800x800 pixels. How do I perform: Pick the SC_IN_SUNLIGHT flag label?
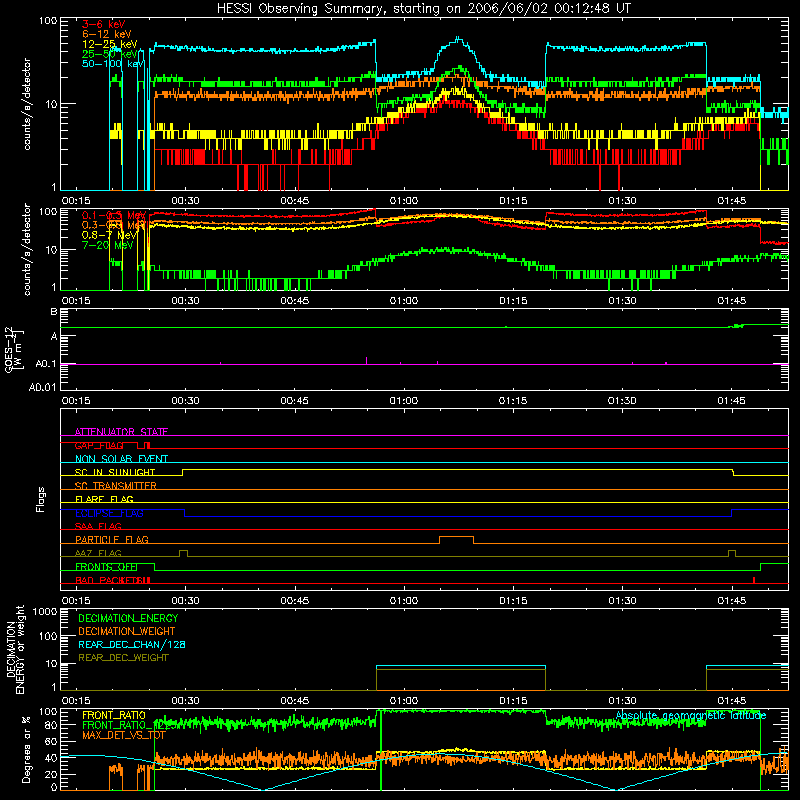click(x=115, y=472)
